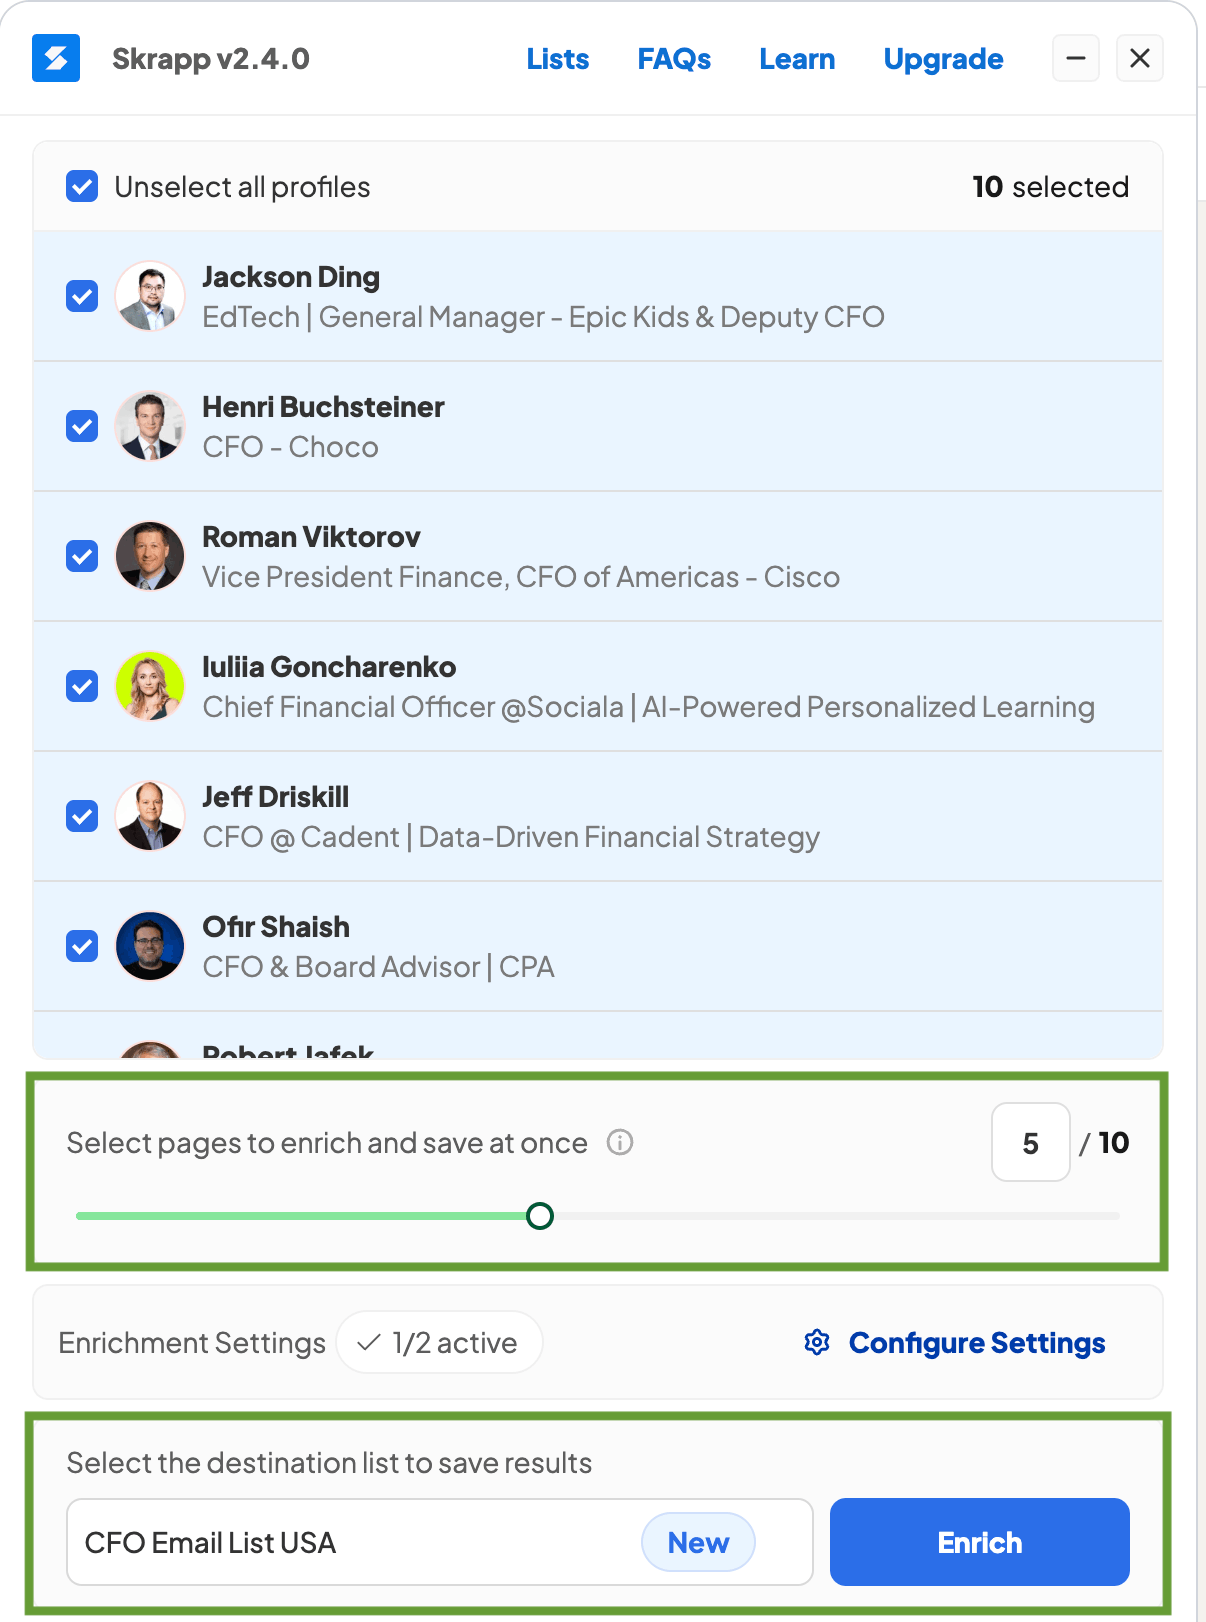Uncheck Jackson Ding's checkbox
The height and width of the screenshot is (1622, 1206).
tap(82, 296)
